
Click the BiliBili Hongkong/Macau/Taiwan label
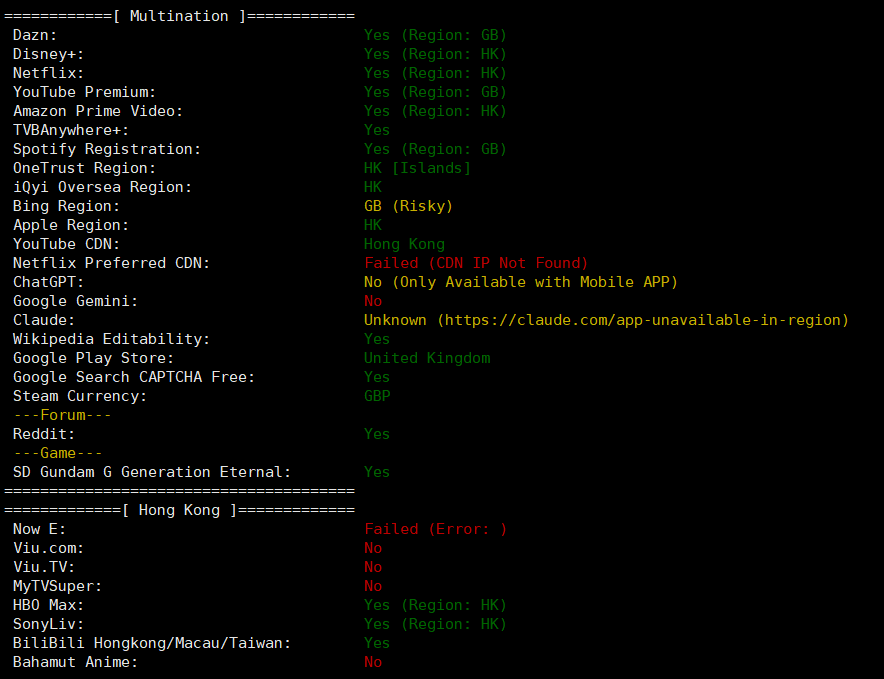[152, 643]
